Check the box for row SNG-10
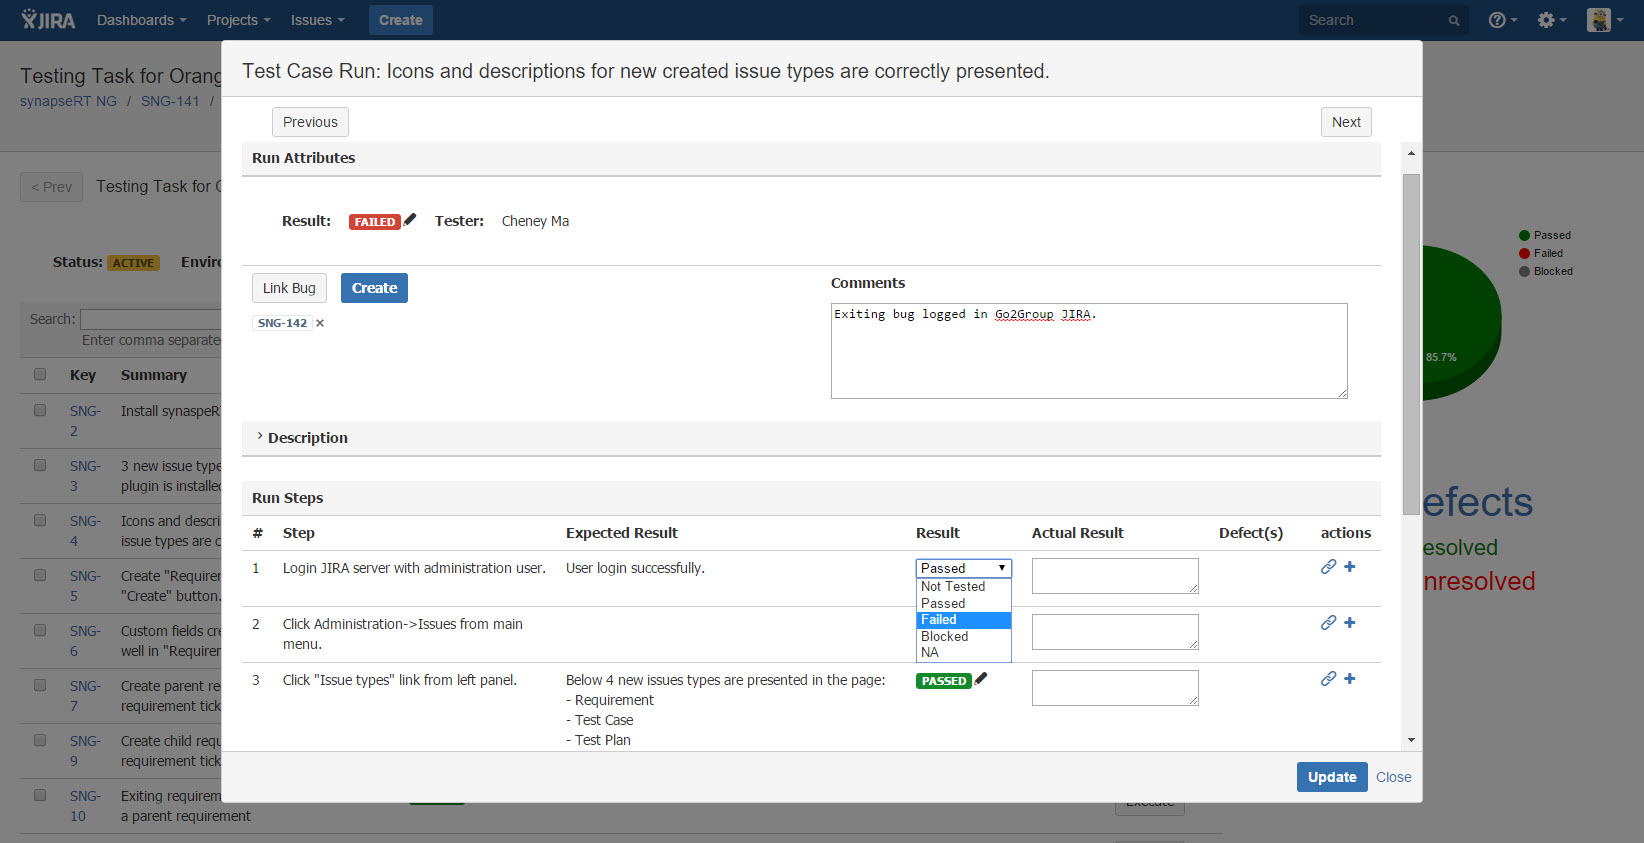Screen dimensions: 1644x843 pyautogui.click(x=40, y=795)
